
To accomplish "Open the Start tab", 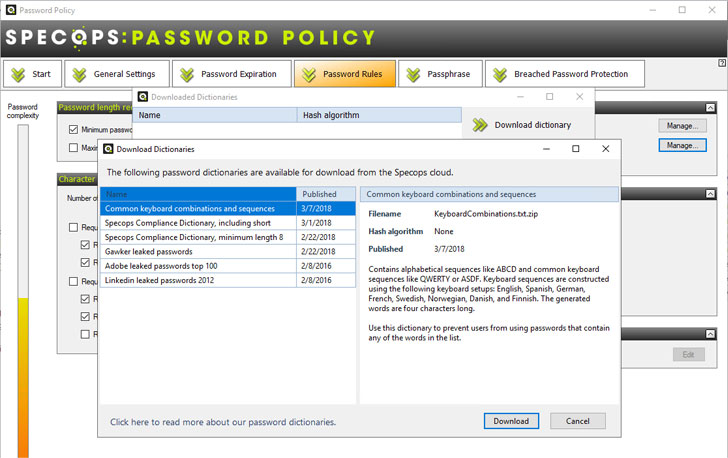I will point(32,74).
